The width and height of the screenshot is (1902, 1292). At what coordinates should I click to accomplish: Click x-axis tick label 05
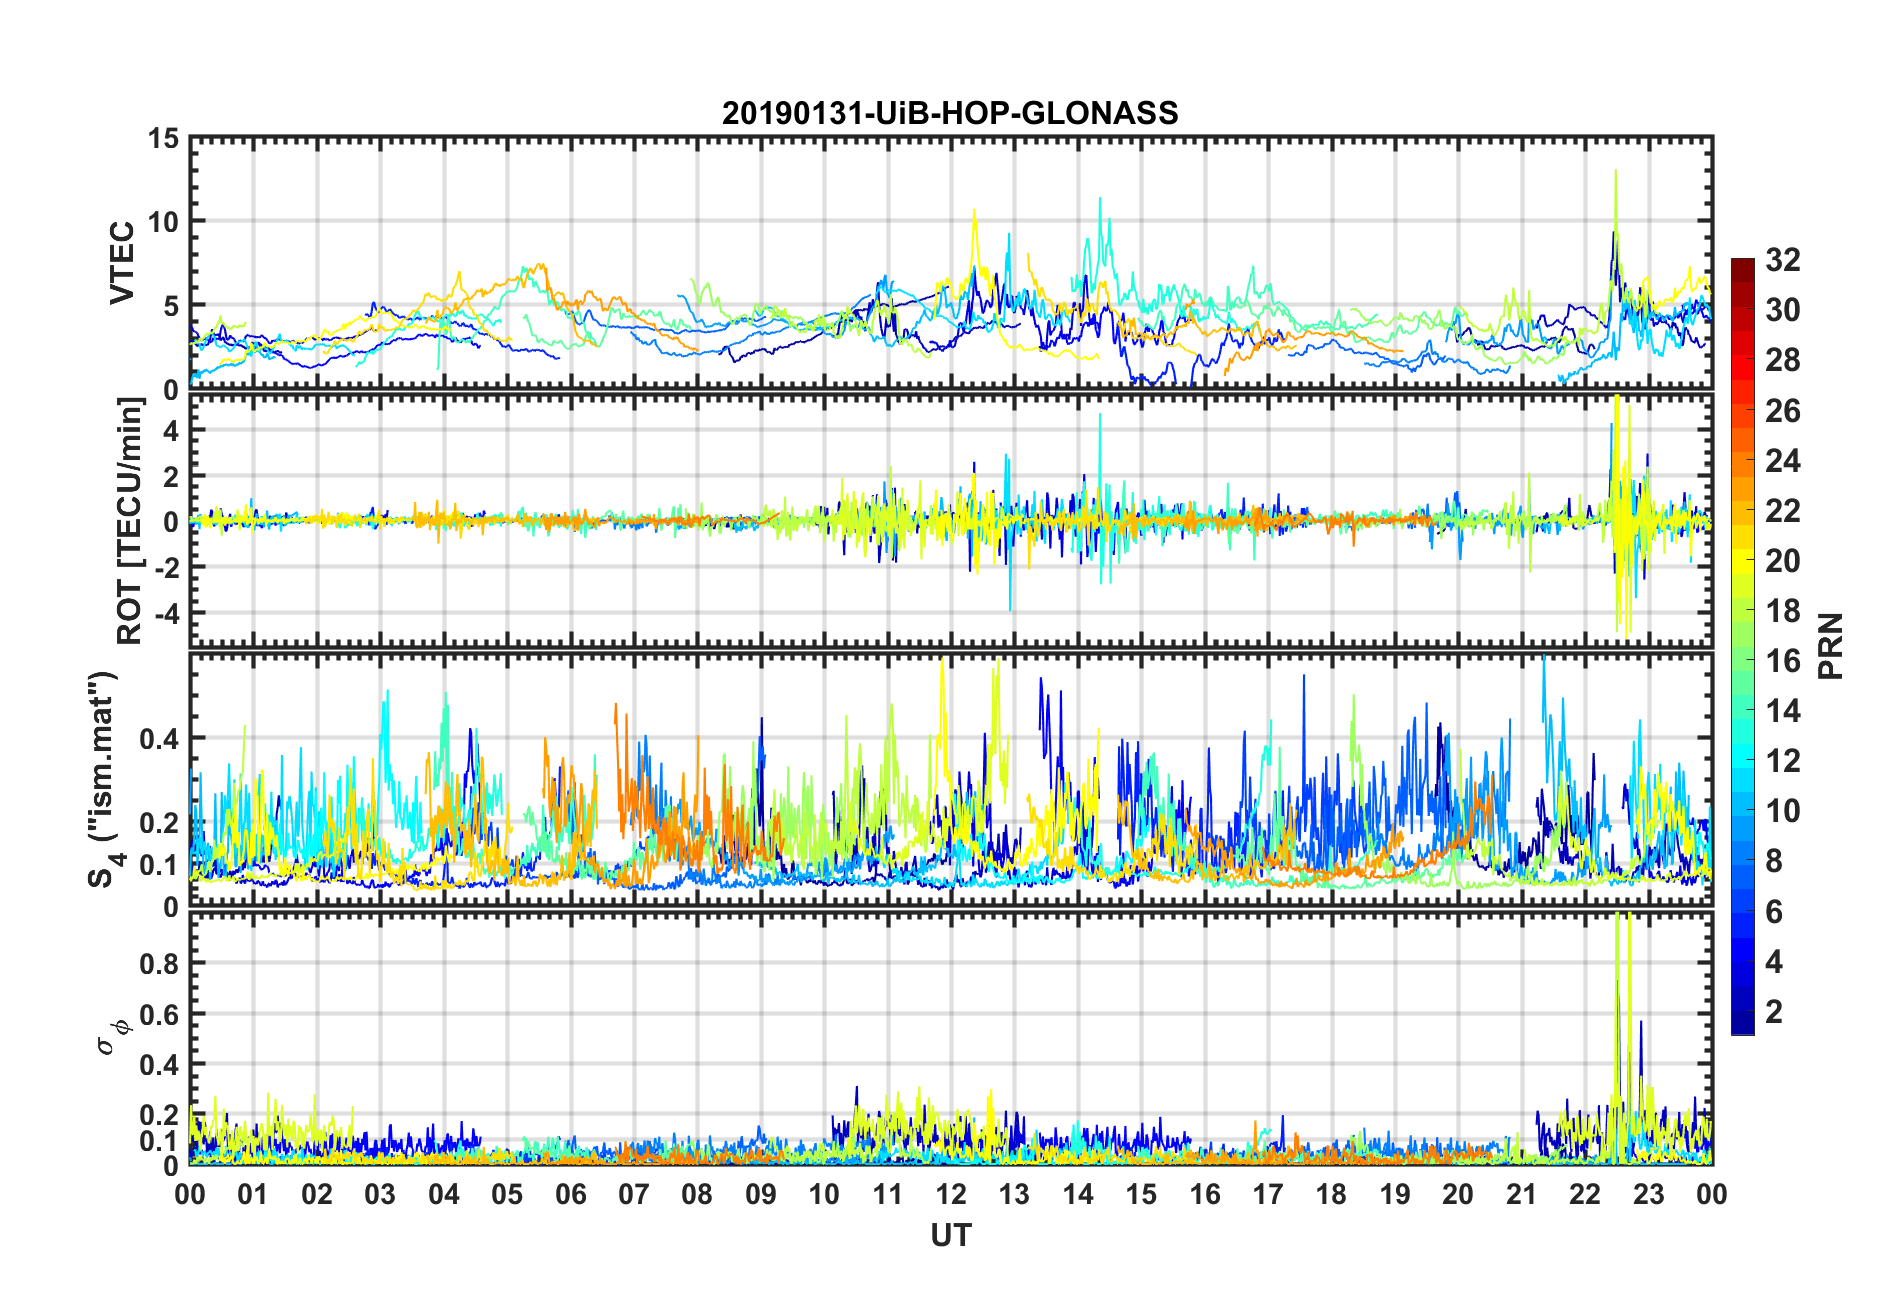(x=507, y=1194)
